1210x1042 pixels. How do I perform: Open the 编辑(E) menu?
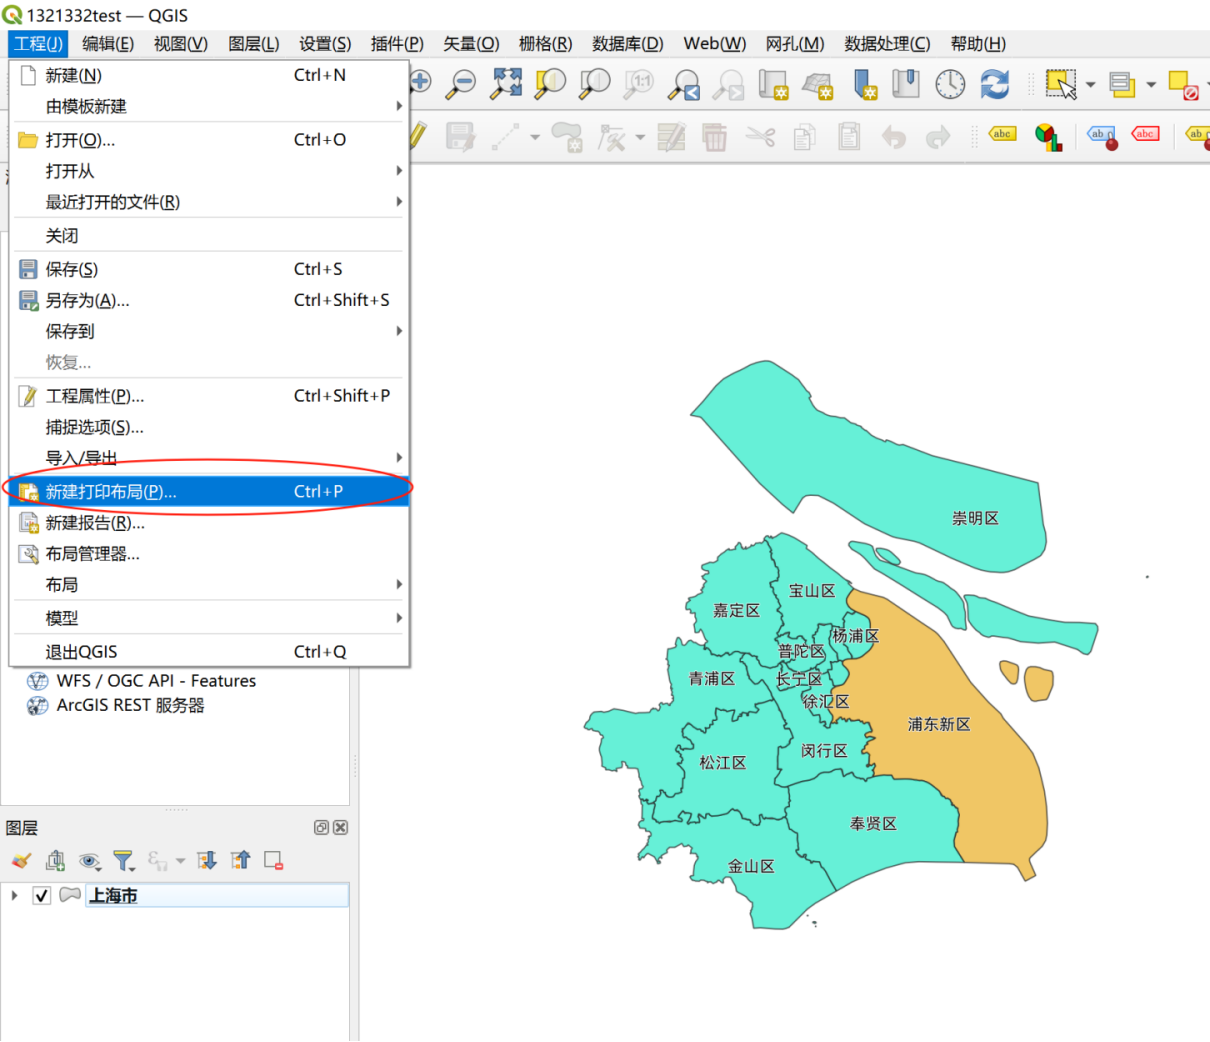point(108,43)
